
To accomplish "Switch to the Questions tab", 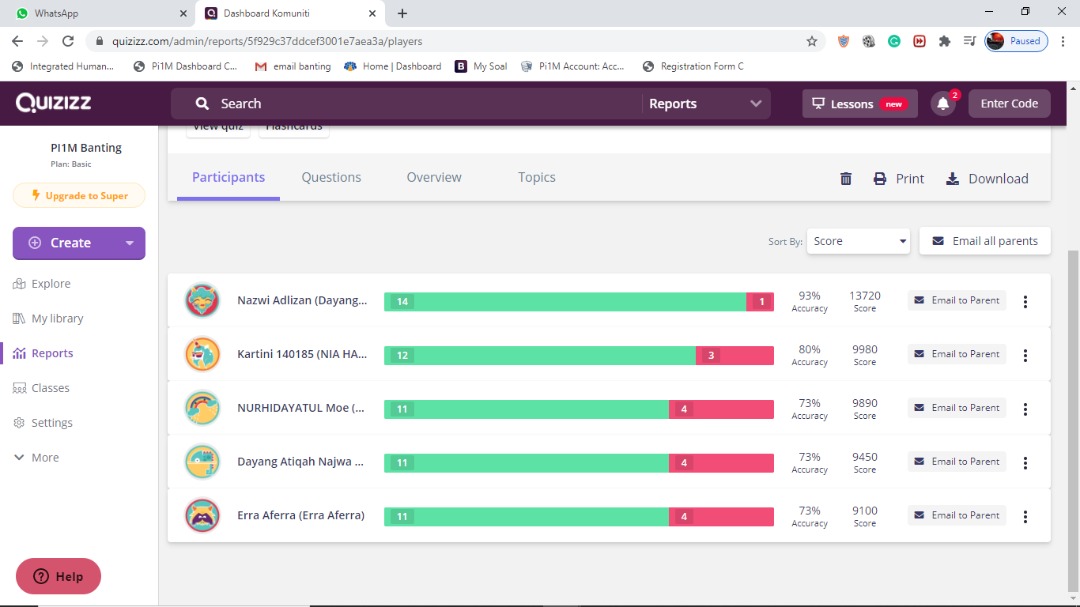I will (x=331, y=177).
